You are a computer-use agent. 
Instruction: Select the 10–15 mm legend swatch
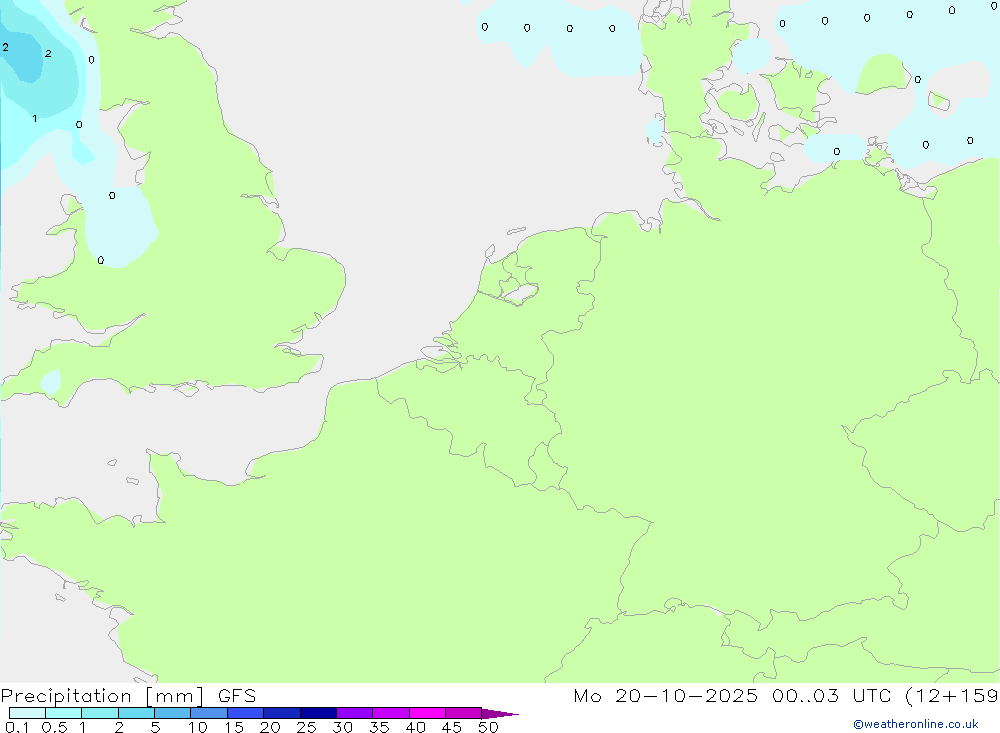(209, 713)
